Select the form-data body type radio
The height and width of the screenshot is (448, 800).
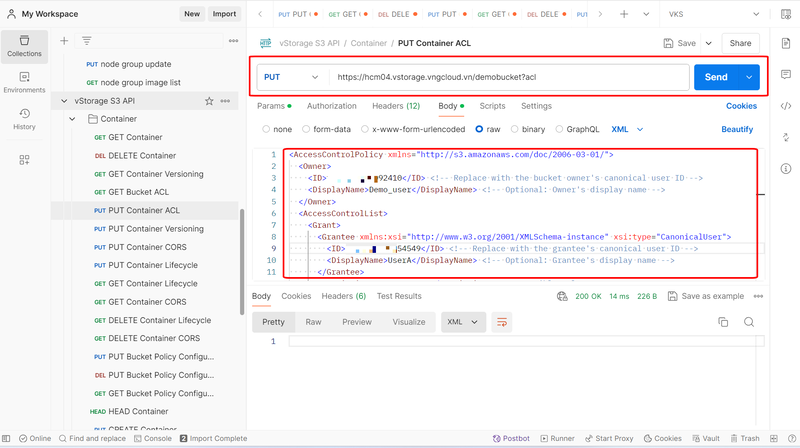[306, 129]
